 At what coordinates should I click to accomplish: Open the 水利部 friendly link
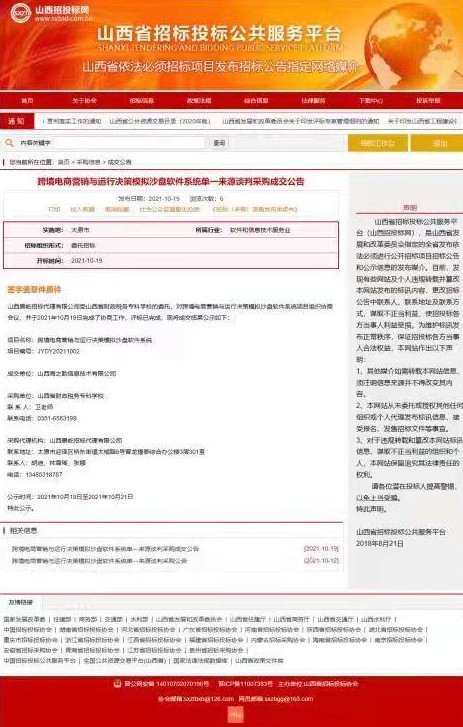pyautogui.click(x=139, y=619)
